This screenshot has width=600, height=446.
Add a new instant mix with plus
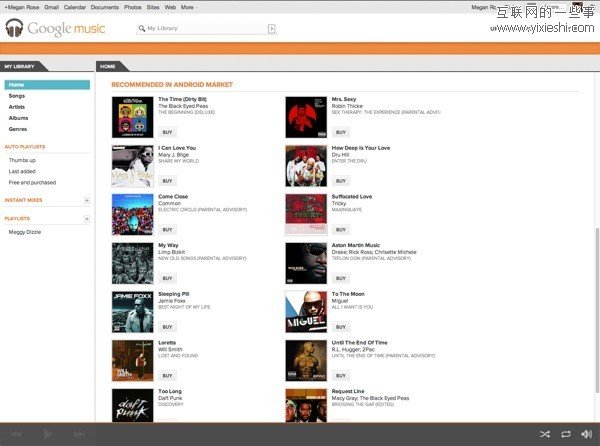click(87, 201)
